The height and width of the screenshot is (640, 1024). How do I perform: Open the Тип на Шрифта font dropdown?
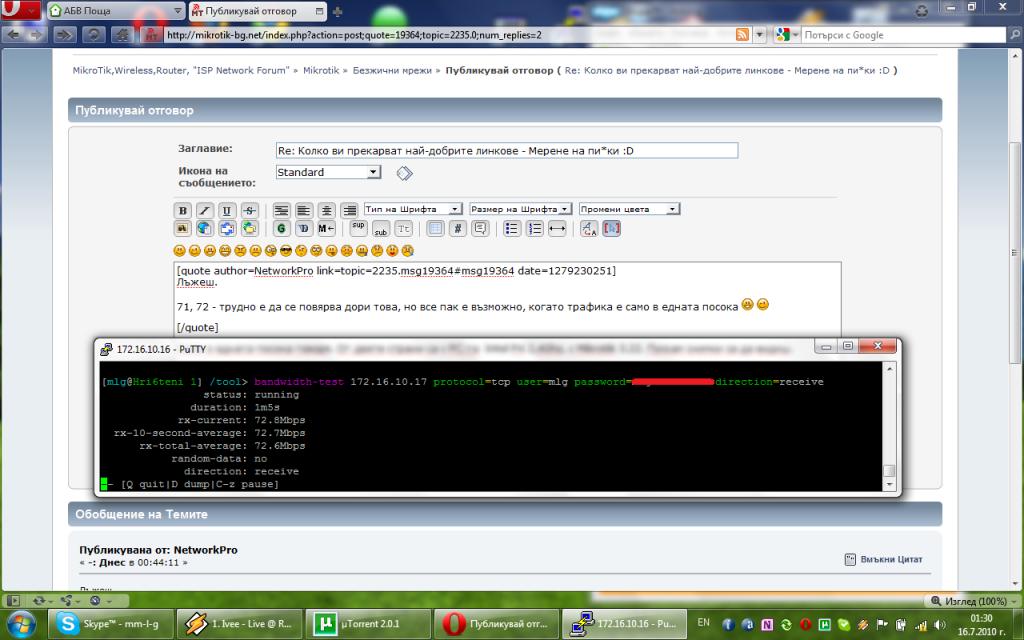coord(412,209)
